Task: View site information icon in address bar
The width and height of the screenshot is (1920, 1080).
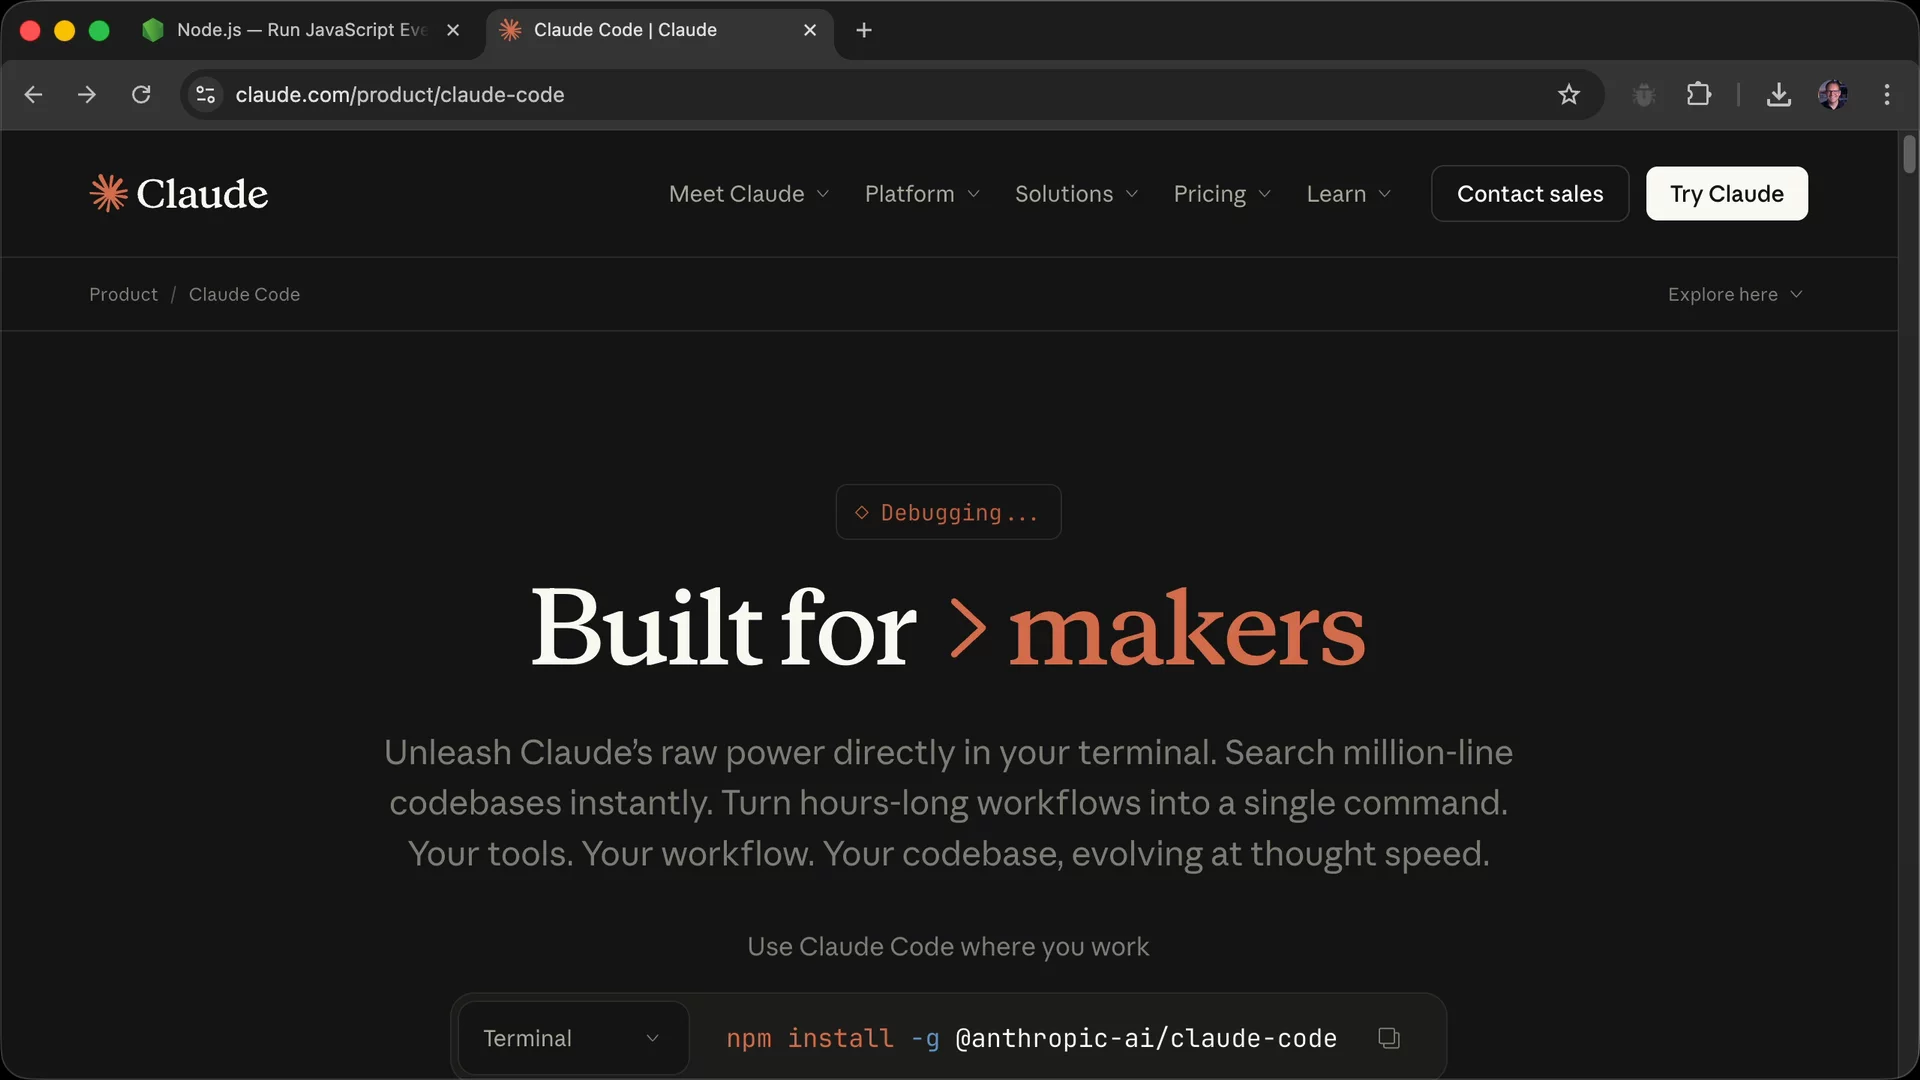Action: click(206, 94)
